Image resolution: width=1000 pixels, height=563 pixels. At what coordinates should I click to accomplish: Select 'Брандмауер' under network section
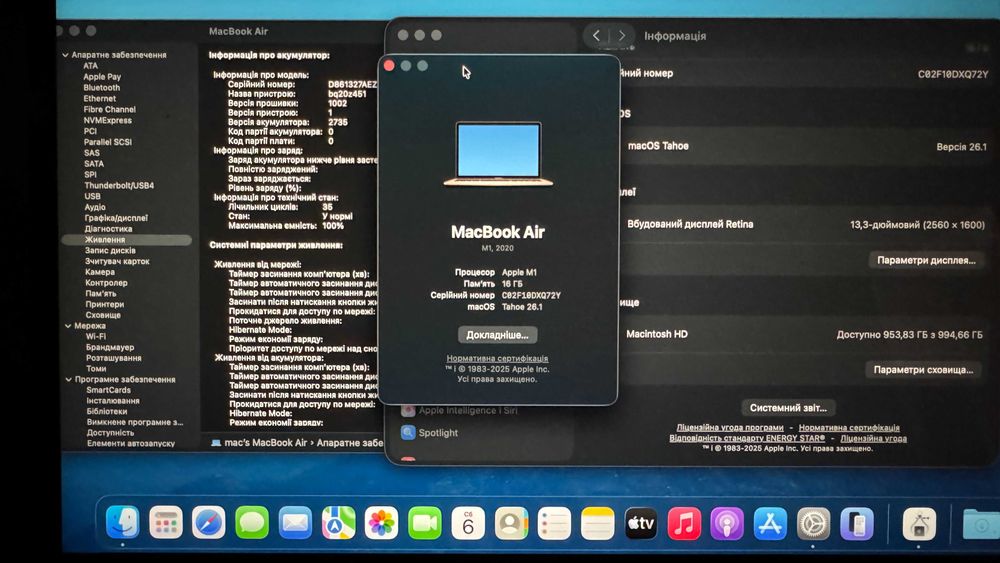tap(110, 347)
